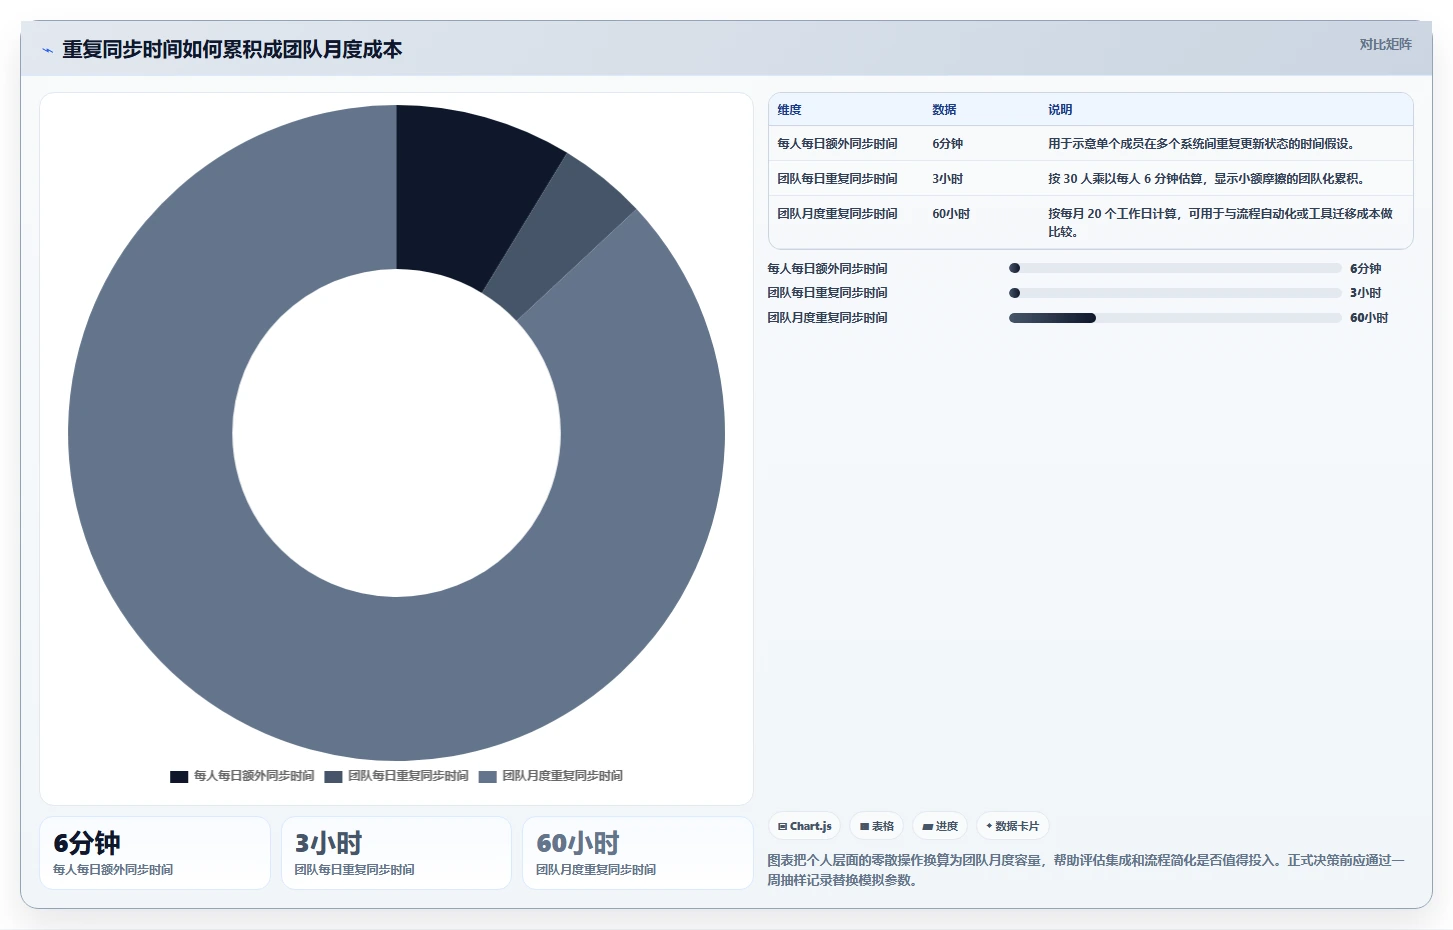Click the 数据卡片 tag chip
Viewport: 1453px width, 930px height.
tap(1013, 826)
